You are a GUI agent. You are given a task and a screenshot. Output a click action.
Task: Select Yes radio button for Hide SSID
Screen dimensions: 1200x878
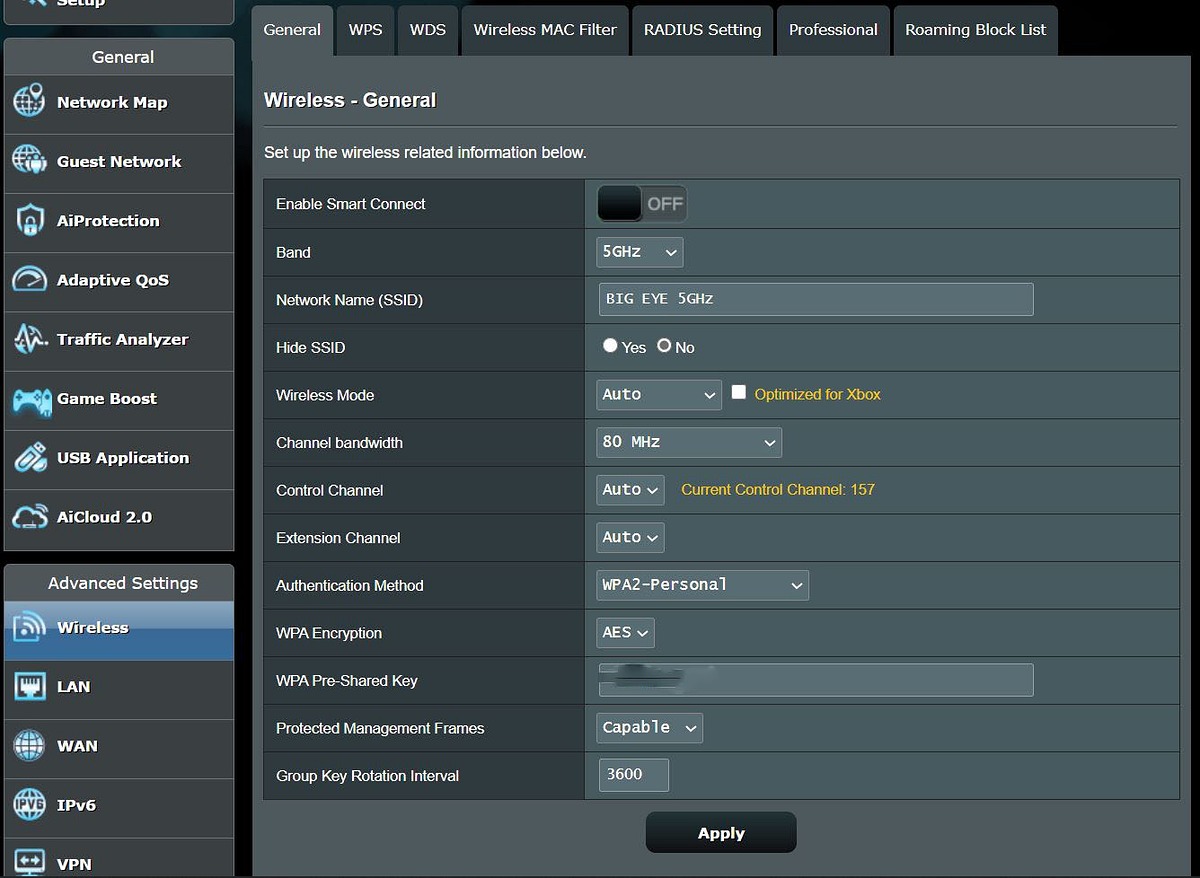[x=610, y=346]
